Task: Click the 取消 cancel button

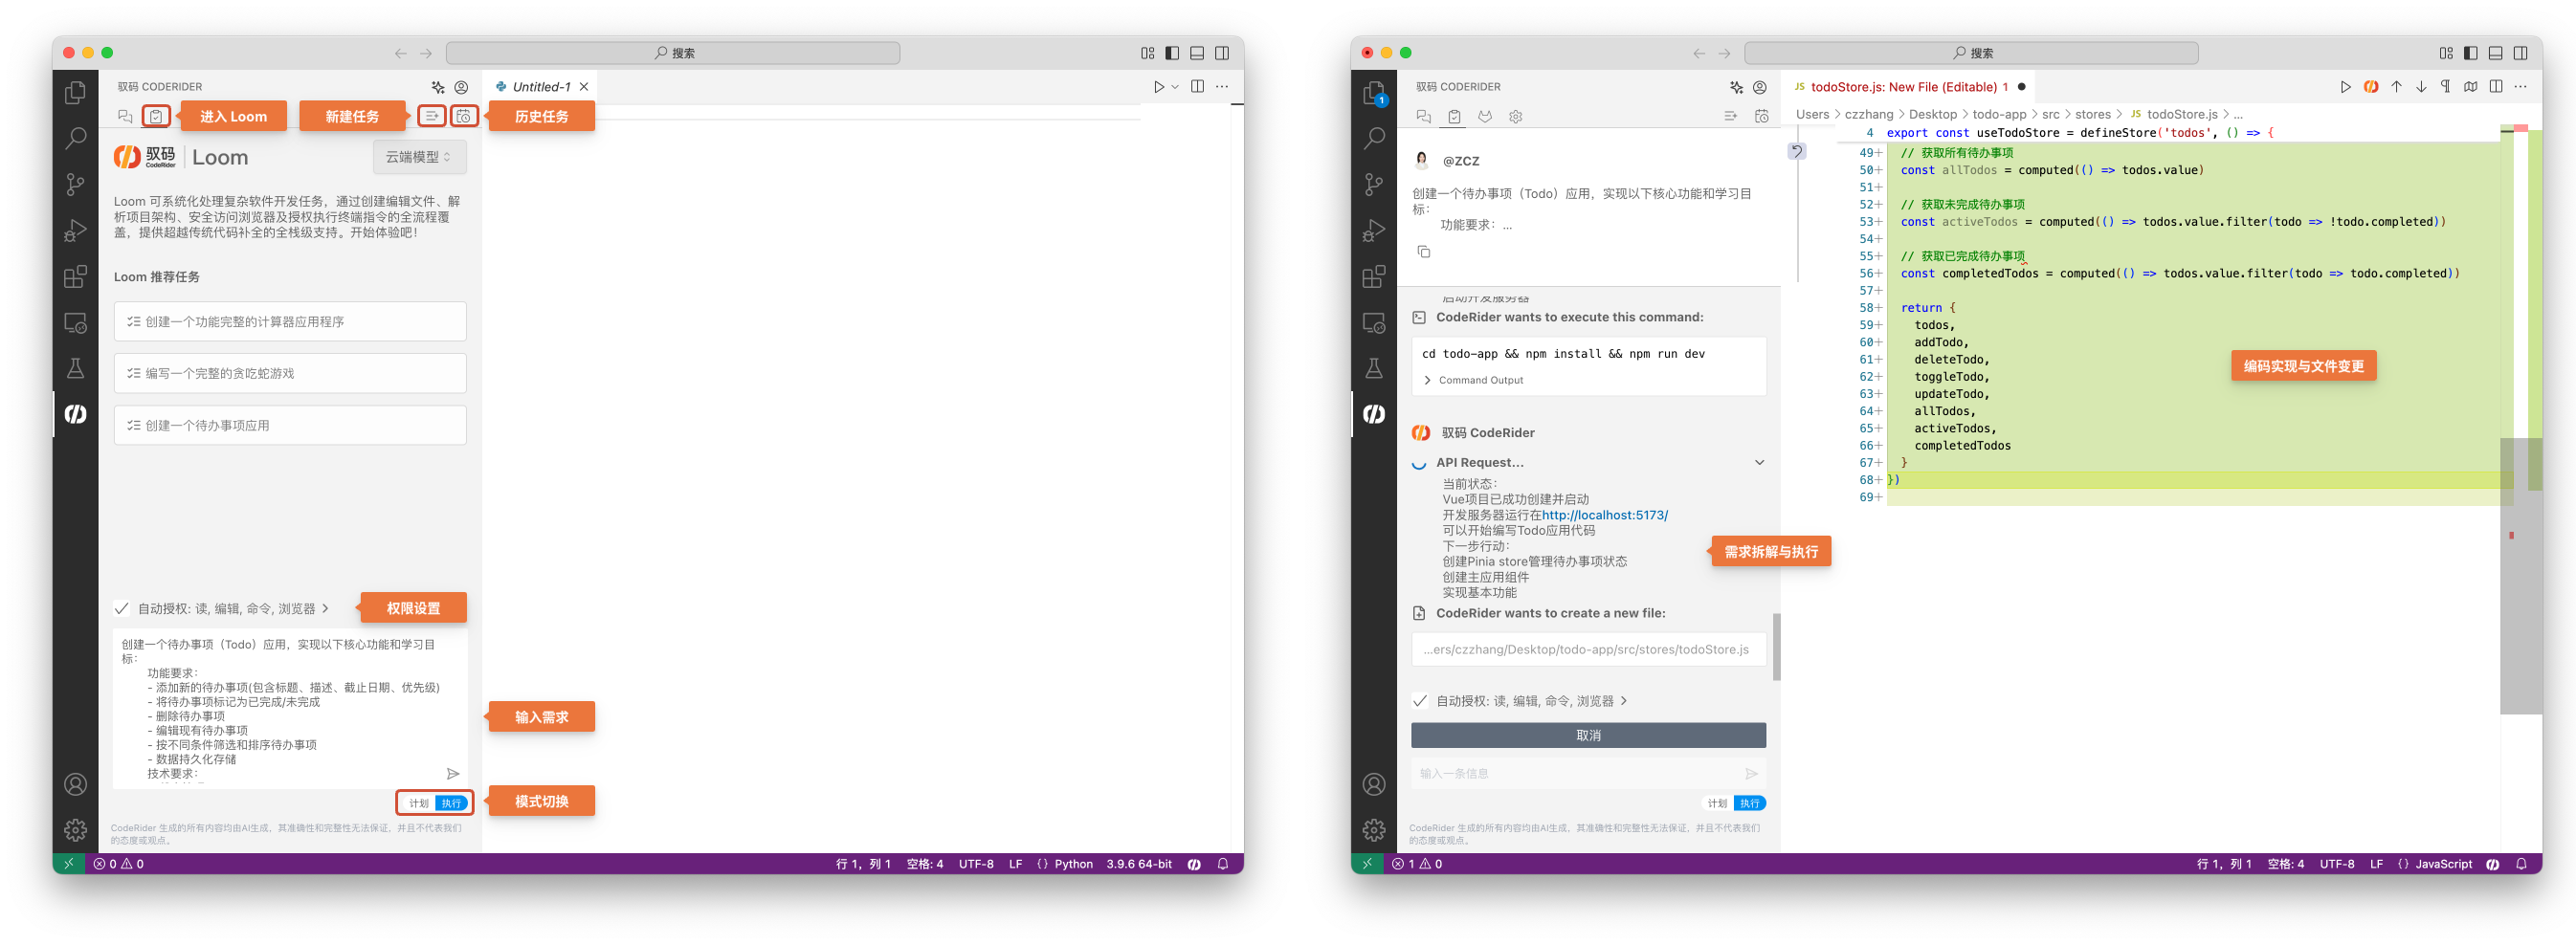Action: point(1588,735)
